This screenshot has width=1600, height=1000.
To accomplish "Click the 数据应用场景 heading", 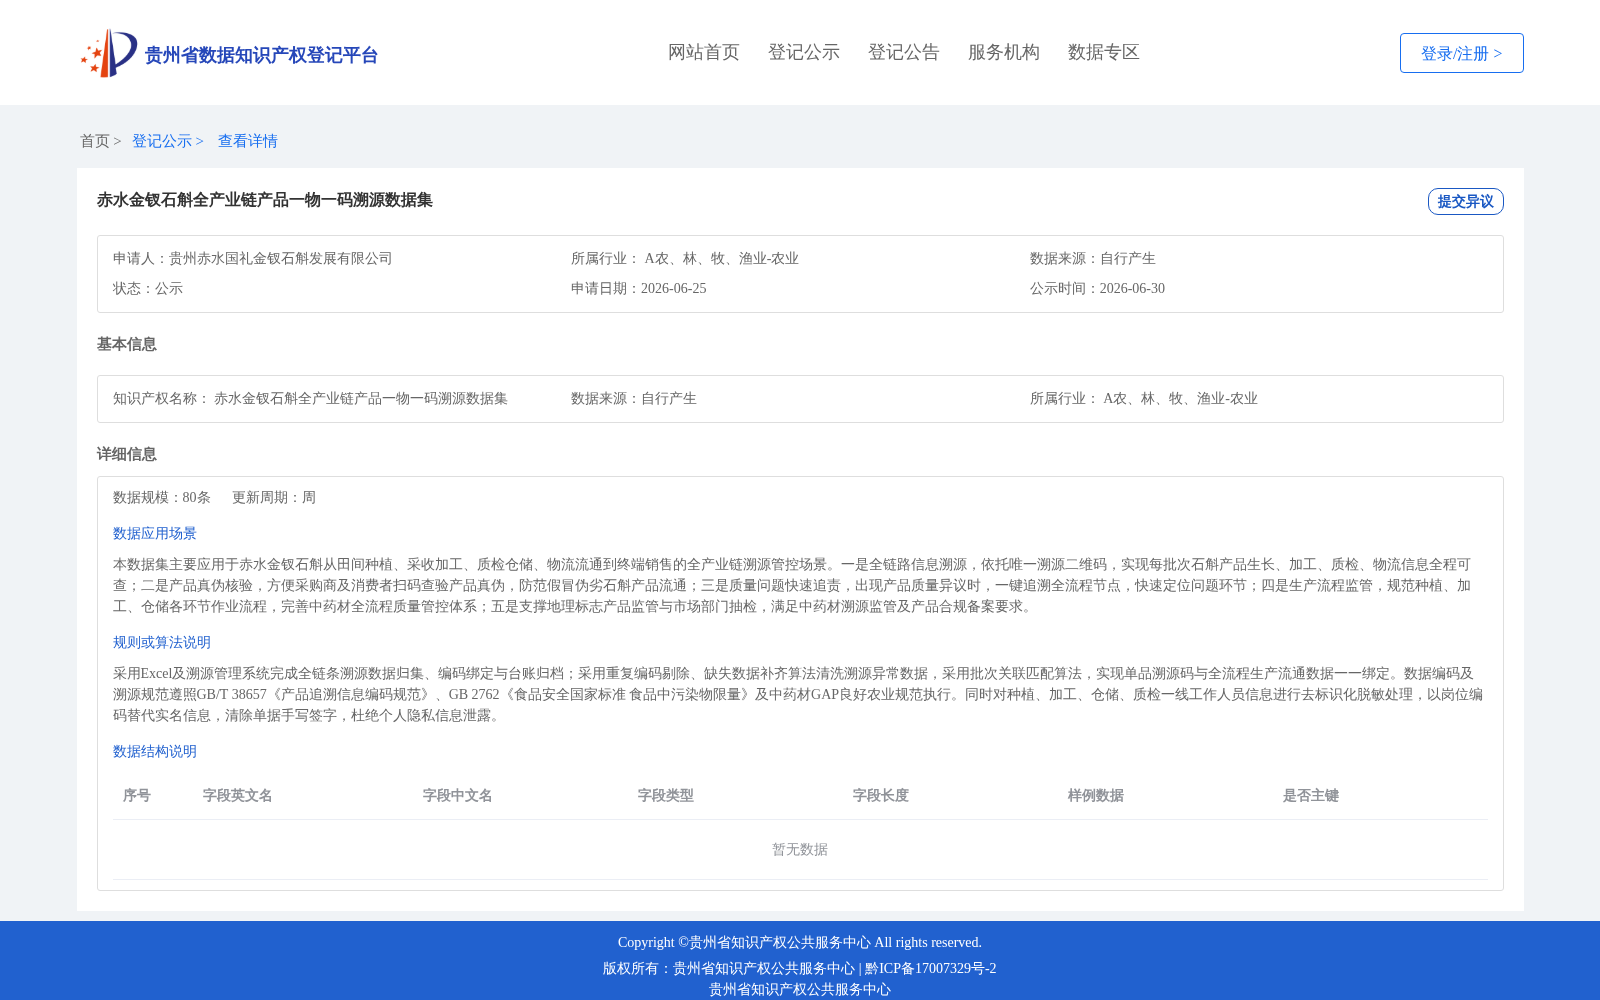I will pyautogui.click(x=155, y=533).
